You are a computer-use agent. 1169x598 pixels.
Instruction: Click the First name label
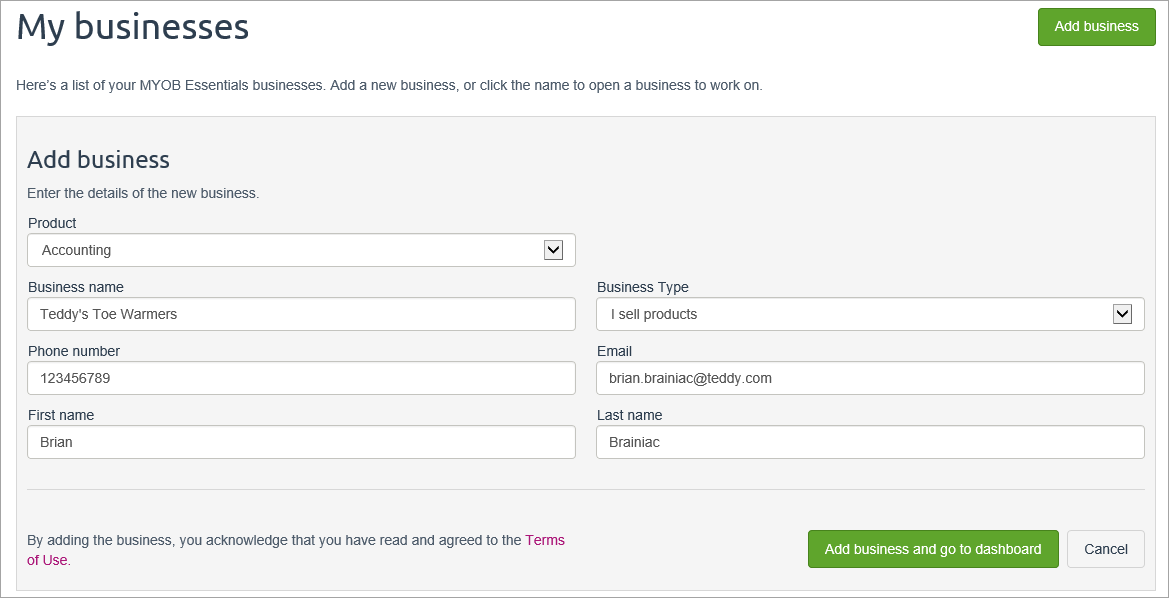61,415
